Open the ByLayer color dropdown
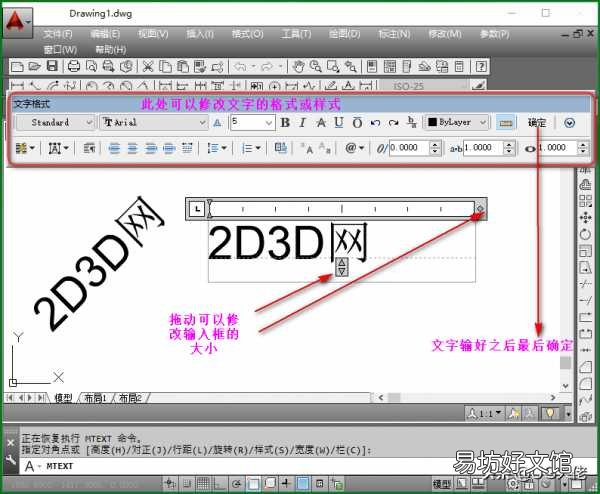This screenshot has width=600, height=494. point(457,122)
